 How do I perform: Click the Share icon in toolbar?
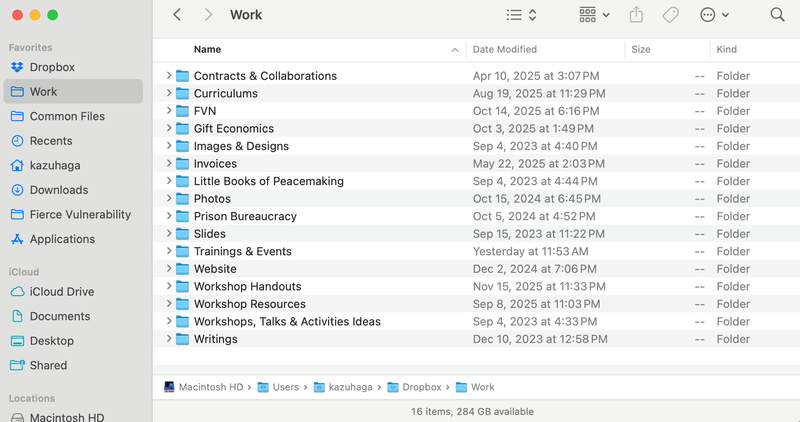(637, 15)
